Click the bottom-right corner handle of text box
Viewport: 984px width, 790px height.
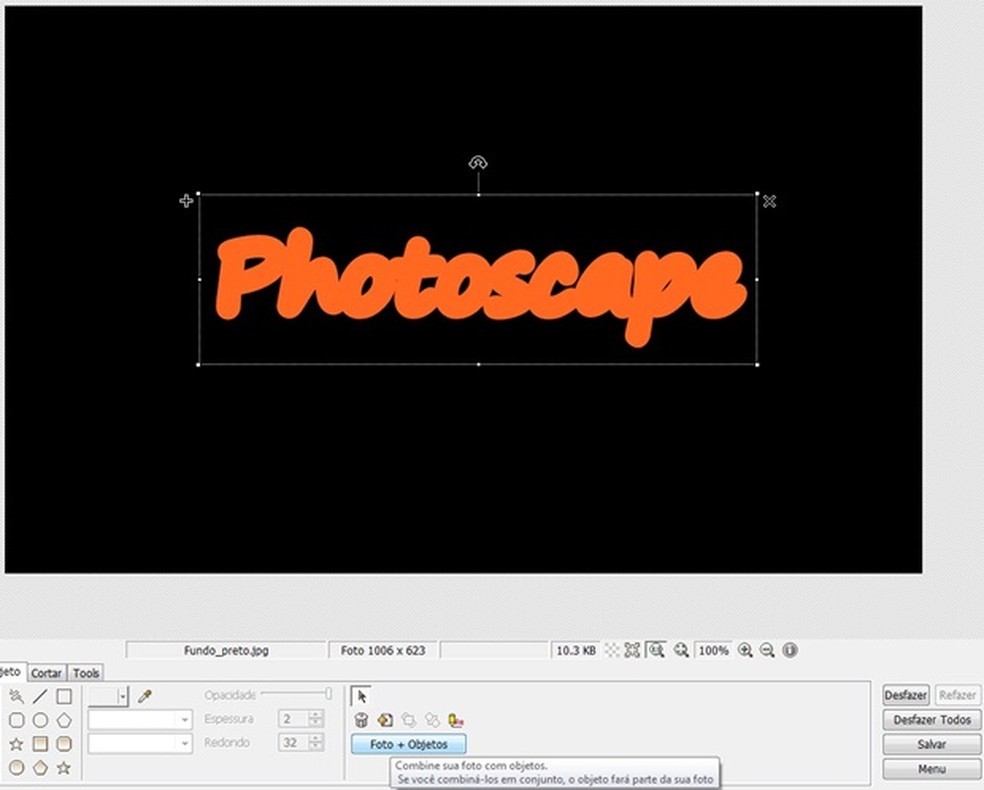pos(757,365)
